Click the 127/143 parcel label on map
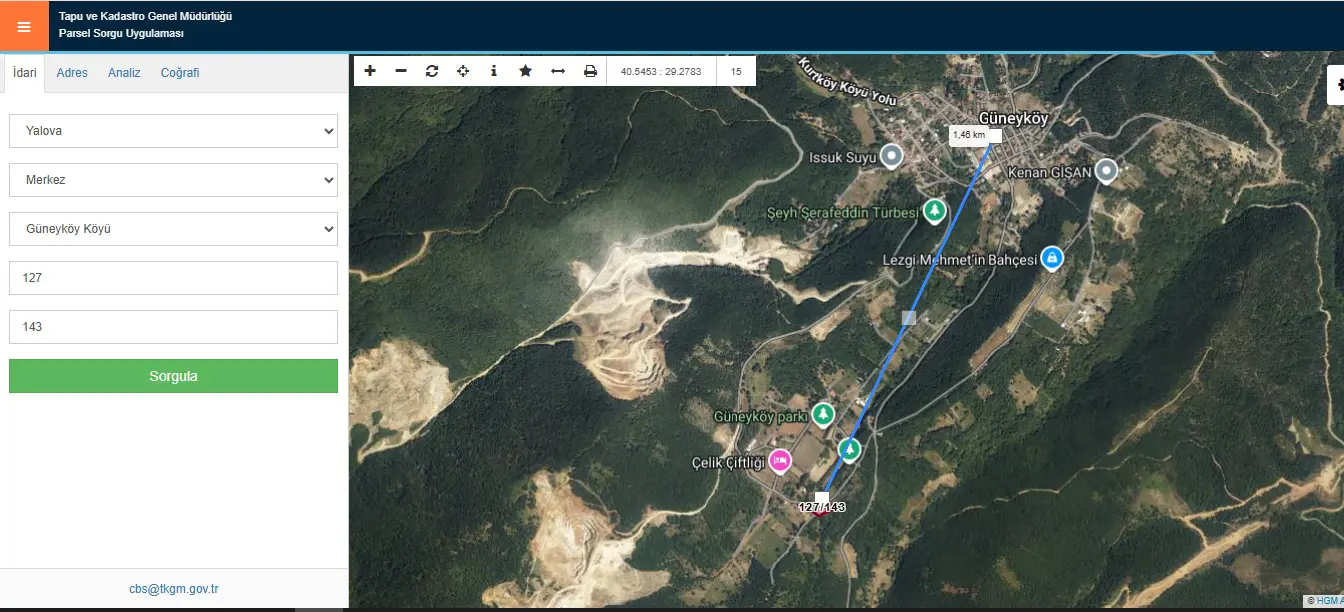The image size is (1344, 612). [x=822, y=507]
